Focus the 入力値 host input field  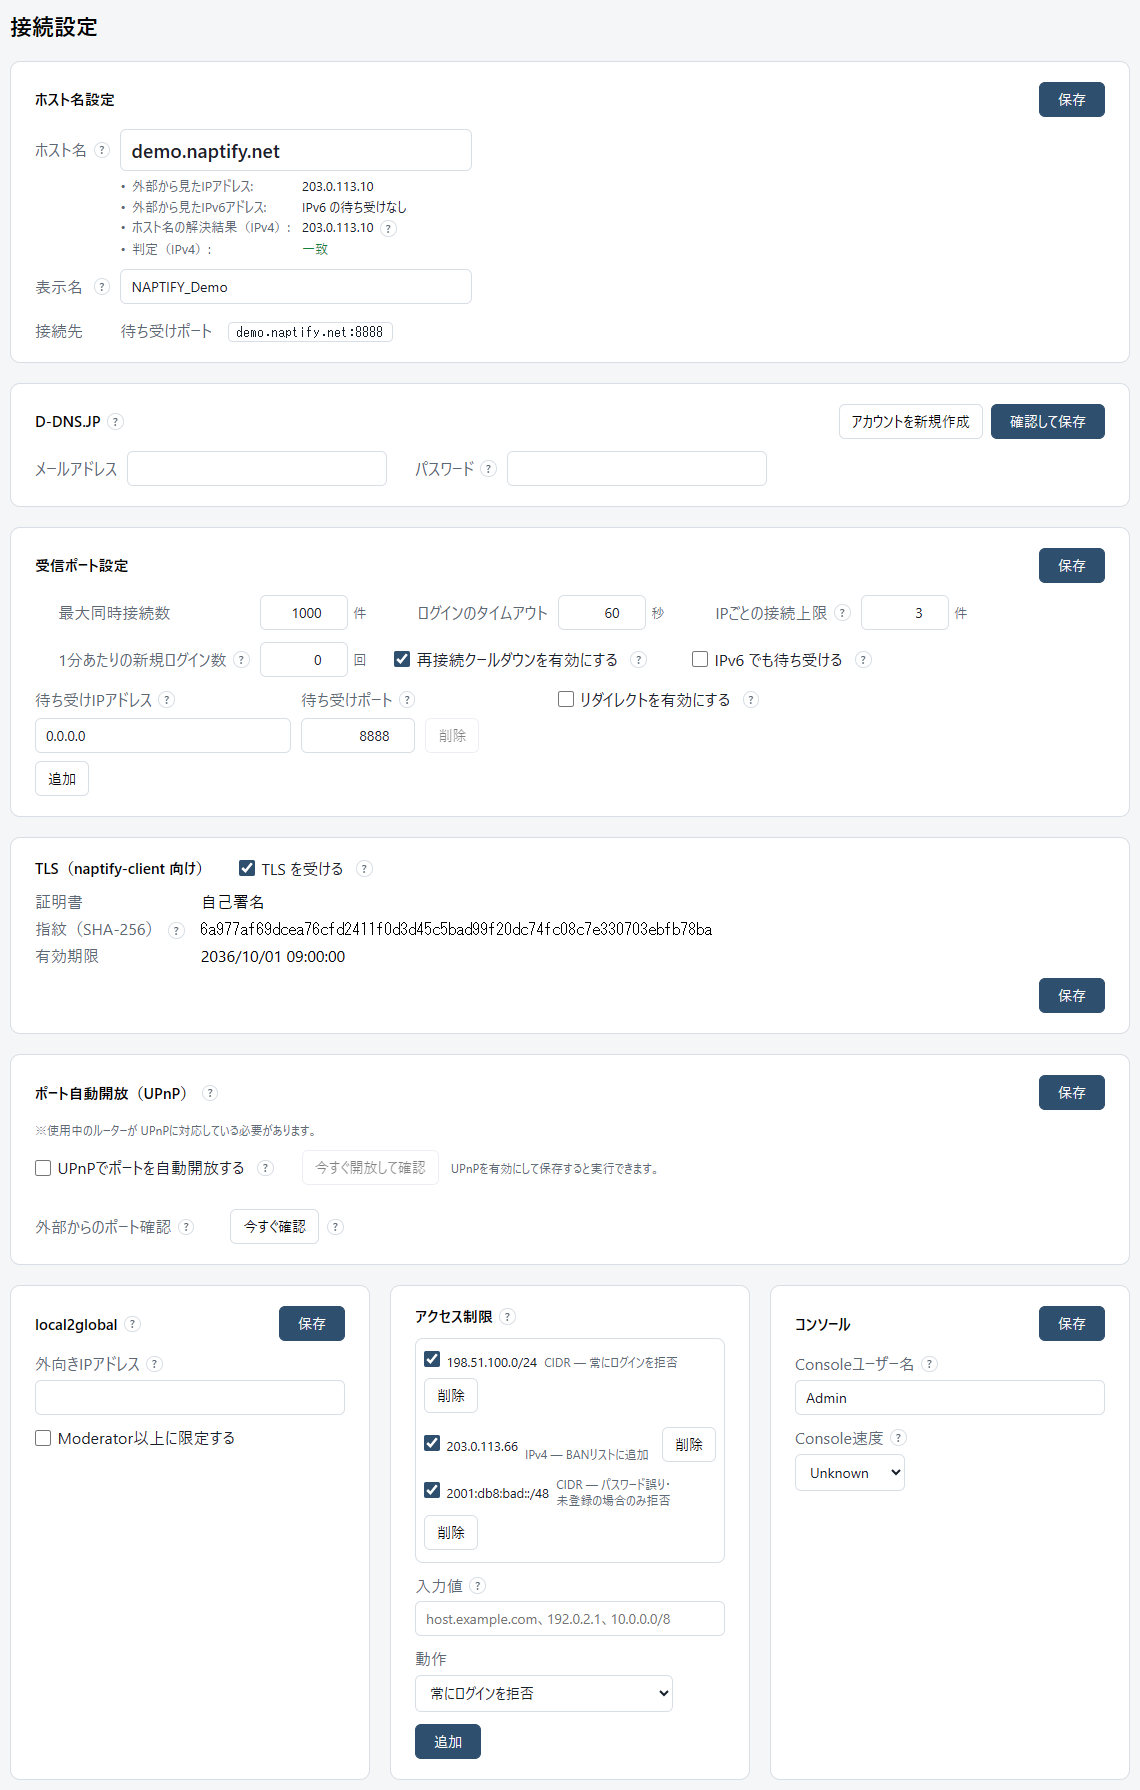570,1619
